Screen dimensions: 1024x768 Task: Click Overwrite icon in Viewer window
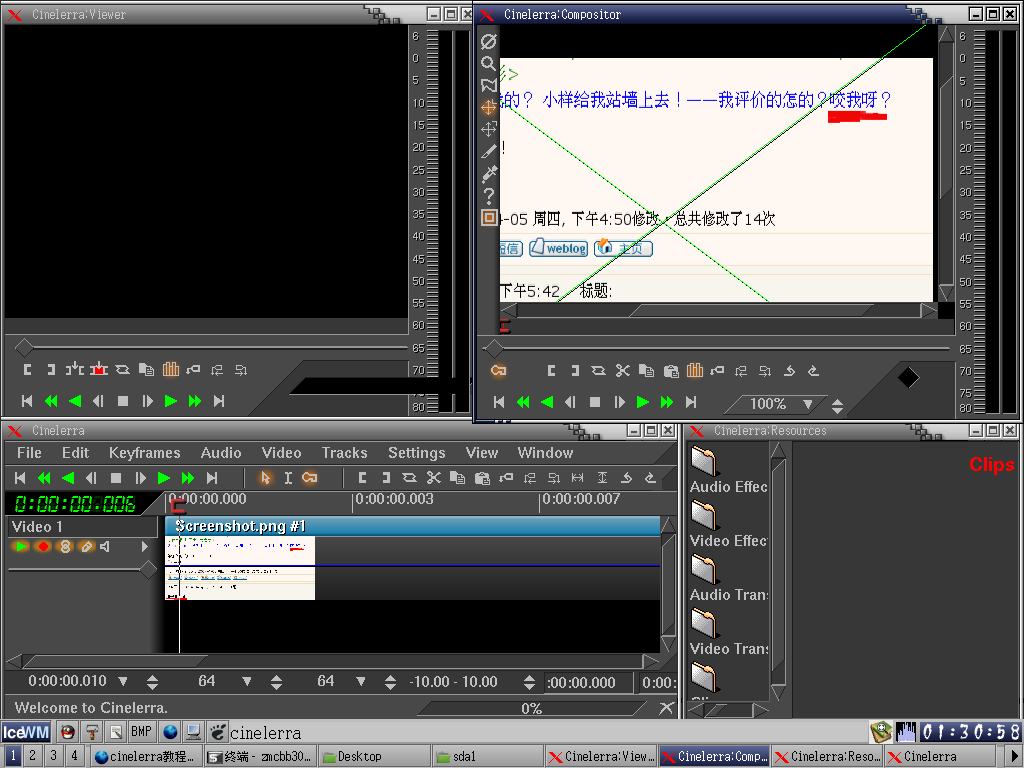tap(99, 370)
